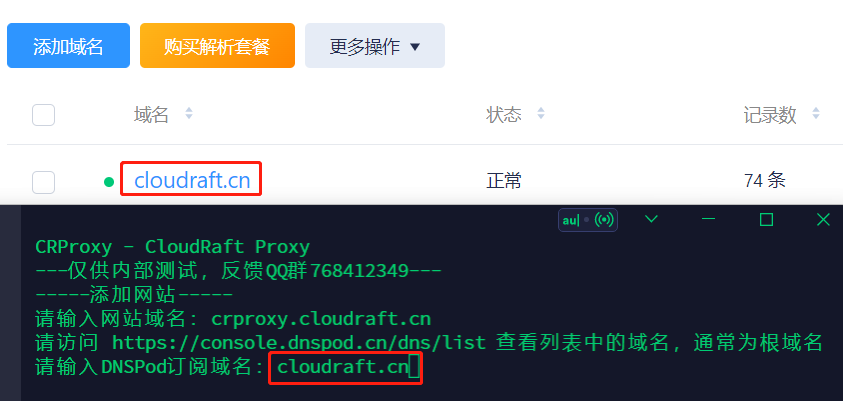
Task: Toggle the select-all checkbox in header
Action: click(x=44, y=114)
